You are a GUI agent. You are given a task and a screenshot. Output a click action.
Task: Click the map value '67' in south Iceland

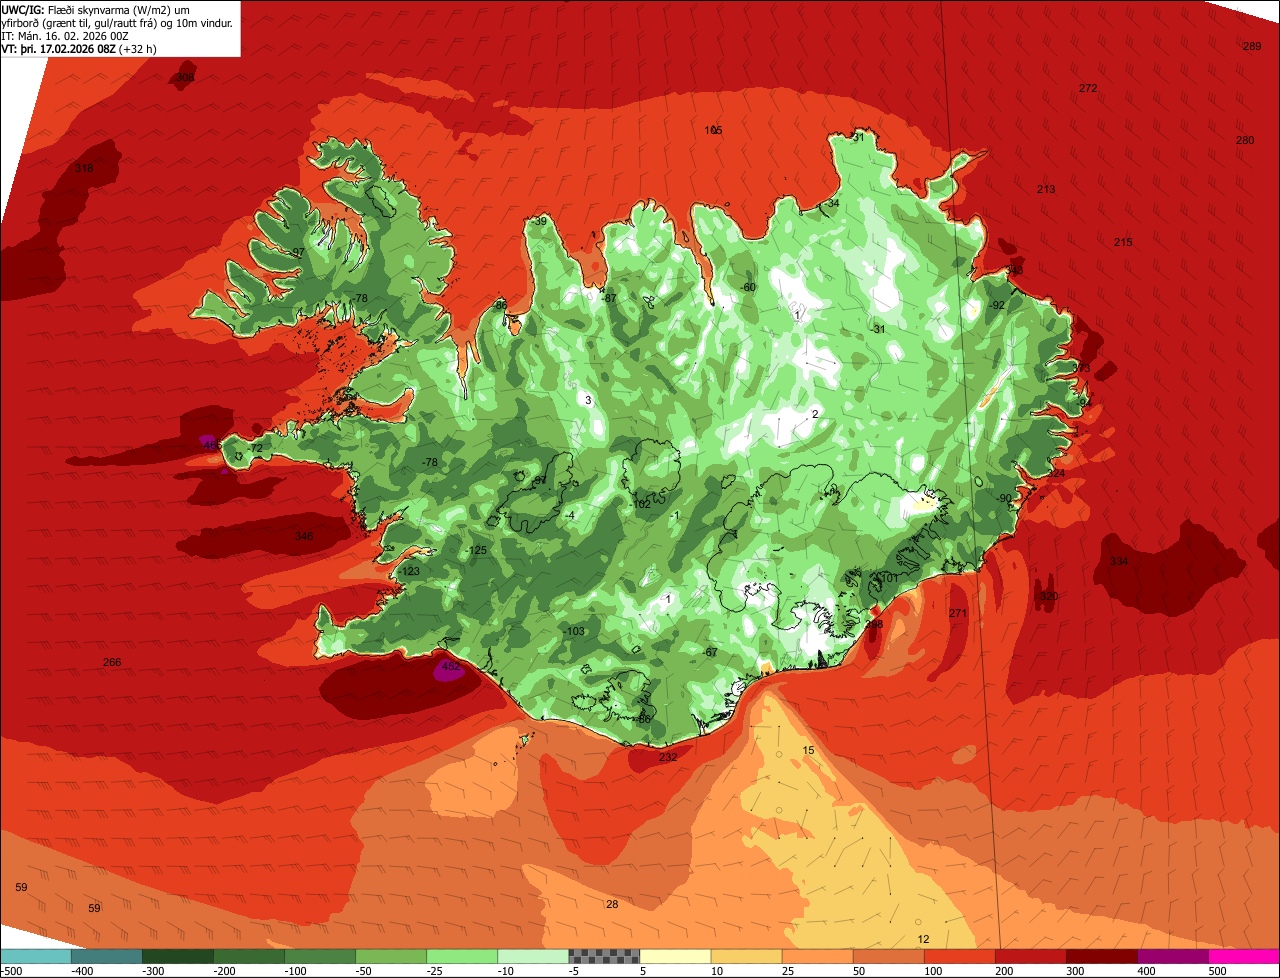(712, 652)
